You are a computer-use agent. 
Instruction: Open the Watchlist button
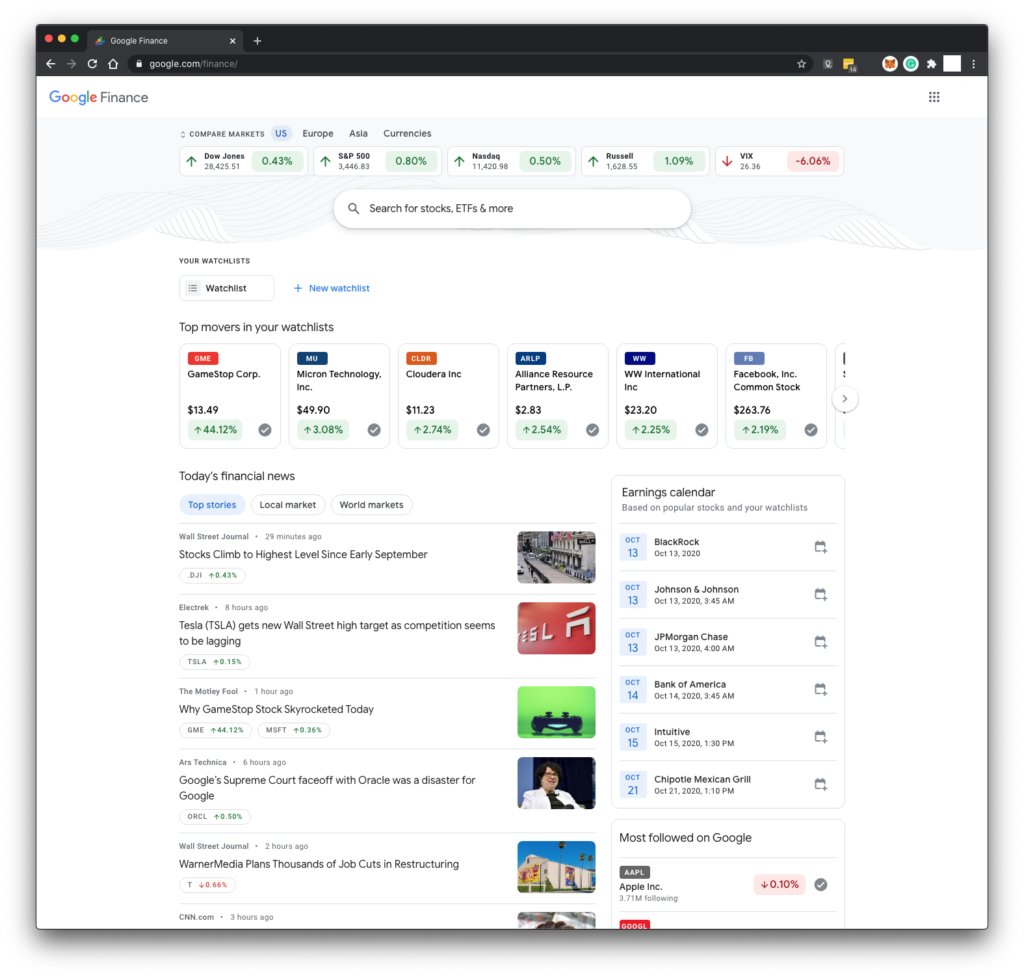pyautogui.click(x=226, y=288)
